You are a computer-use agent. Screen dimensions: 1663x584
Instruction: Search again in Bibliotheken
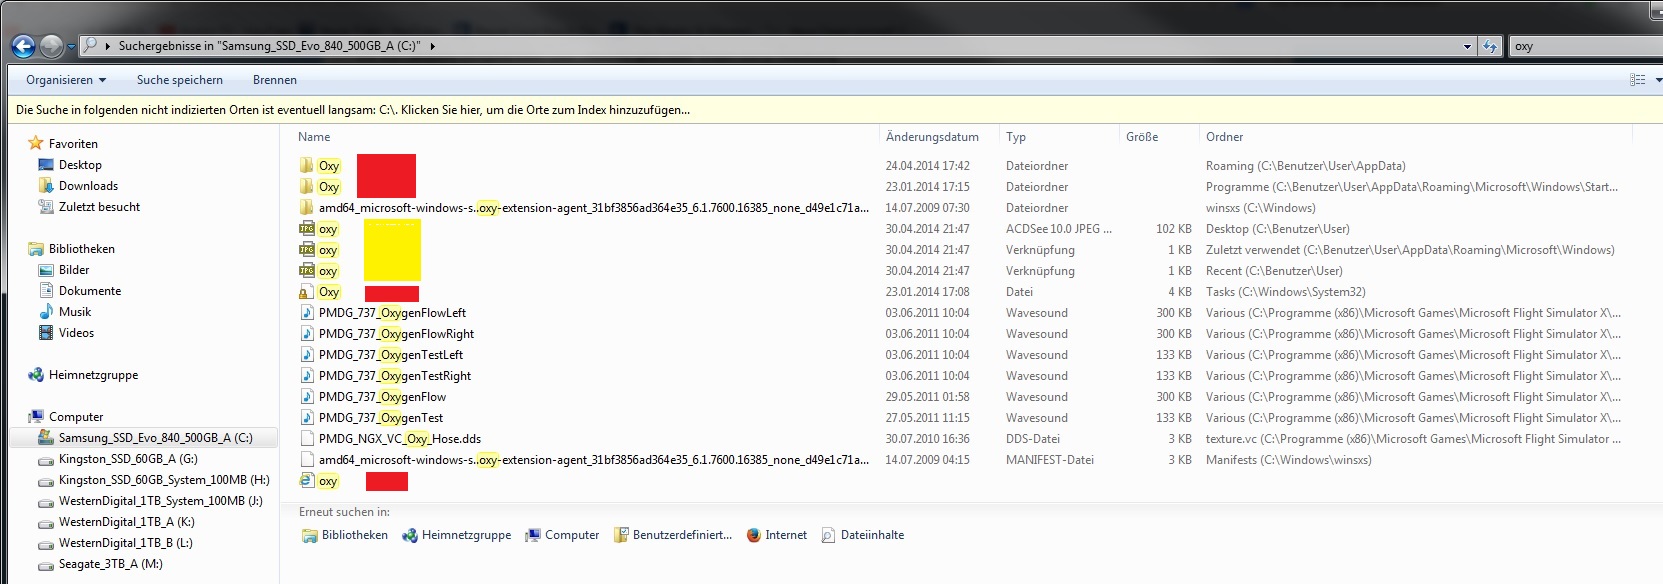345,535
